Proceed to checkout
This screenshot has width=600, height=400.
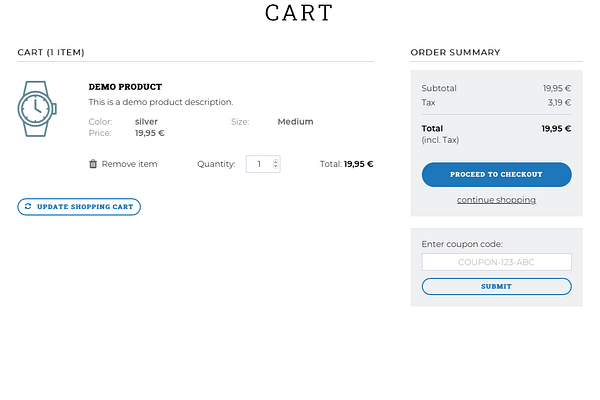[x=496, y=175]
